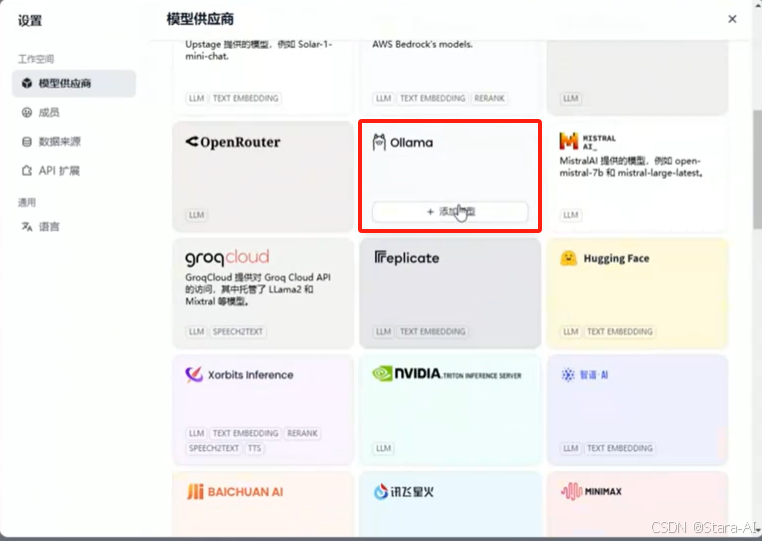The width and height of the screenshot is (762, 541).
Task: Click the SPEECH2TEXT tag on Xorbits card
Action: pos(214,448)
